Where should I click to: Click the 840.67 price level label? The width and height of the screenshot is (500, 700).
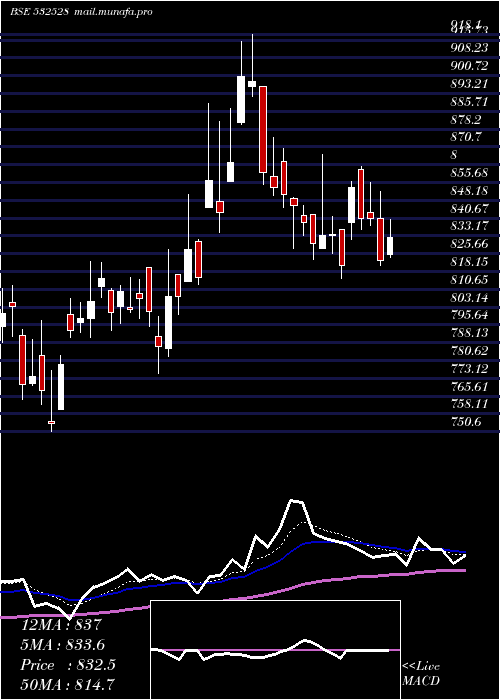tap(468, 208)
